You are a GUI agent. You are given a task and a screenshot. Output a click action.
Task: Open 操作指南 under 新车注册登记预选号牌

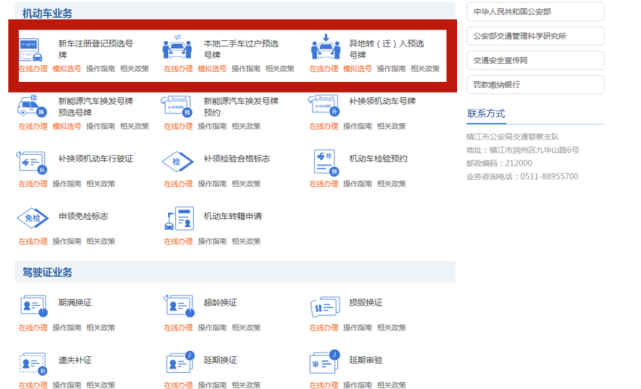tap(101, 69)
